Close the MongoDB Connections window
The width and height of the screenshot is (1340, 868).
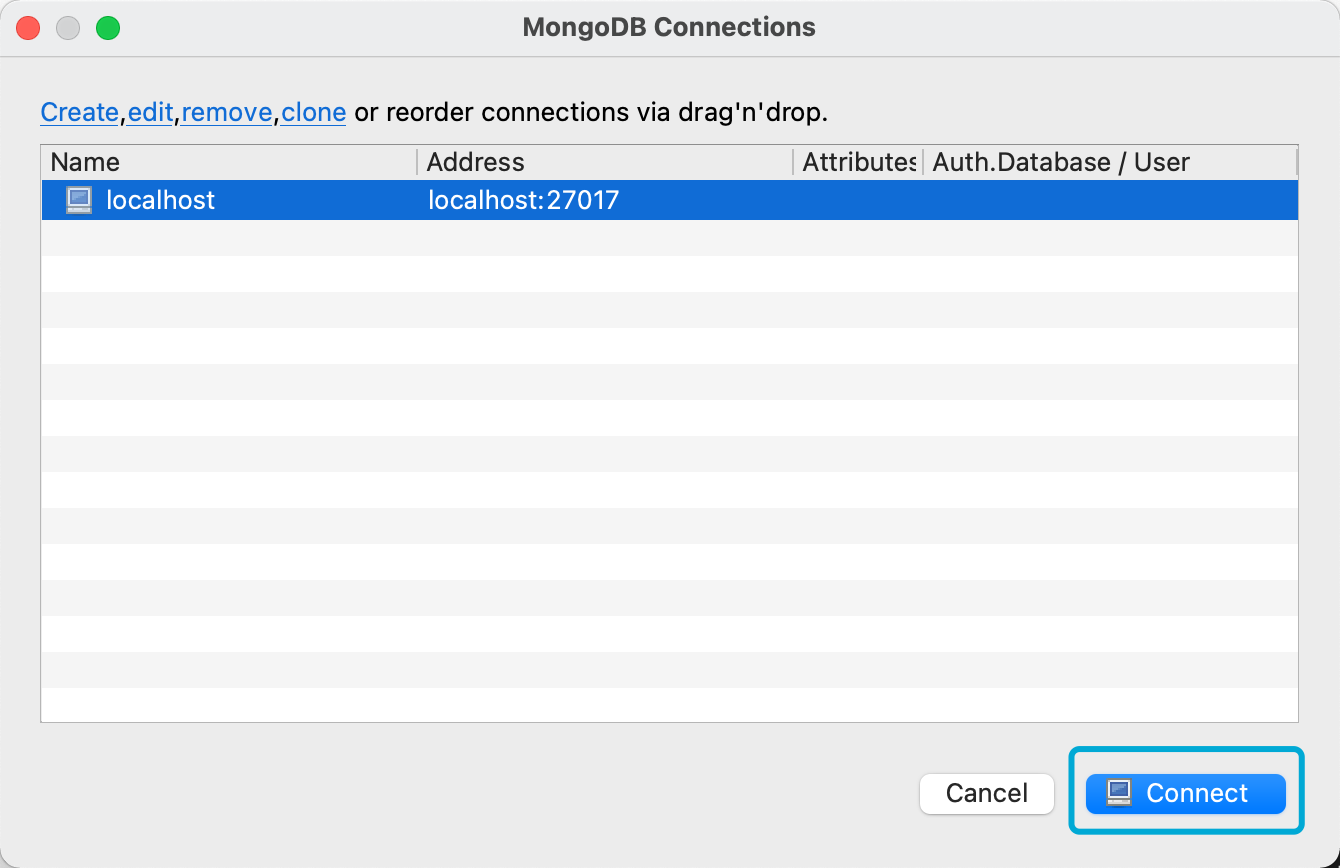click(28, 28)
